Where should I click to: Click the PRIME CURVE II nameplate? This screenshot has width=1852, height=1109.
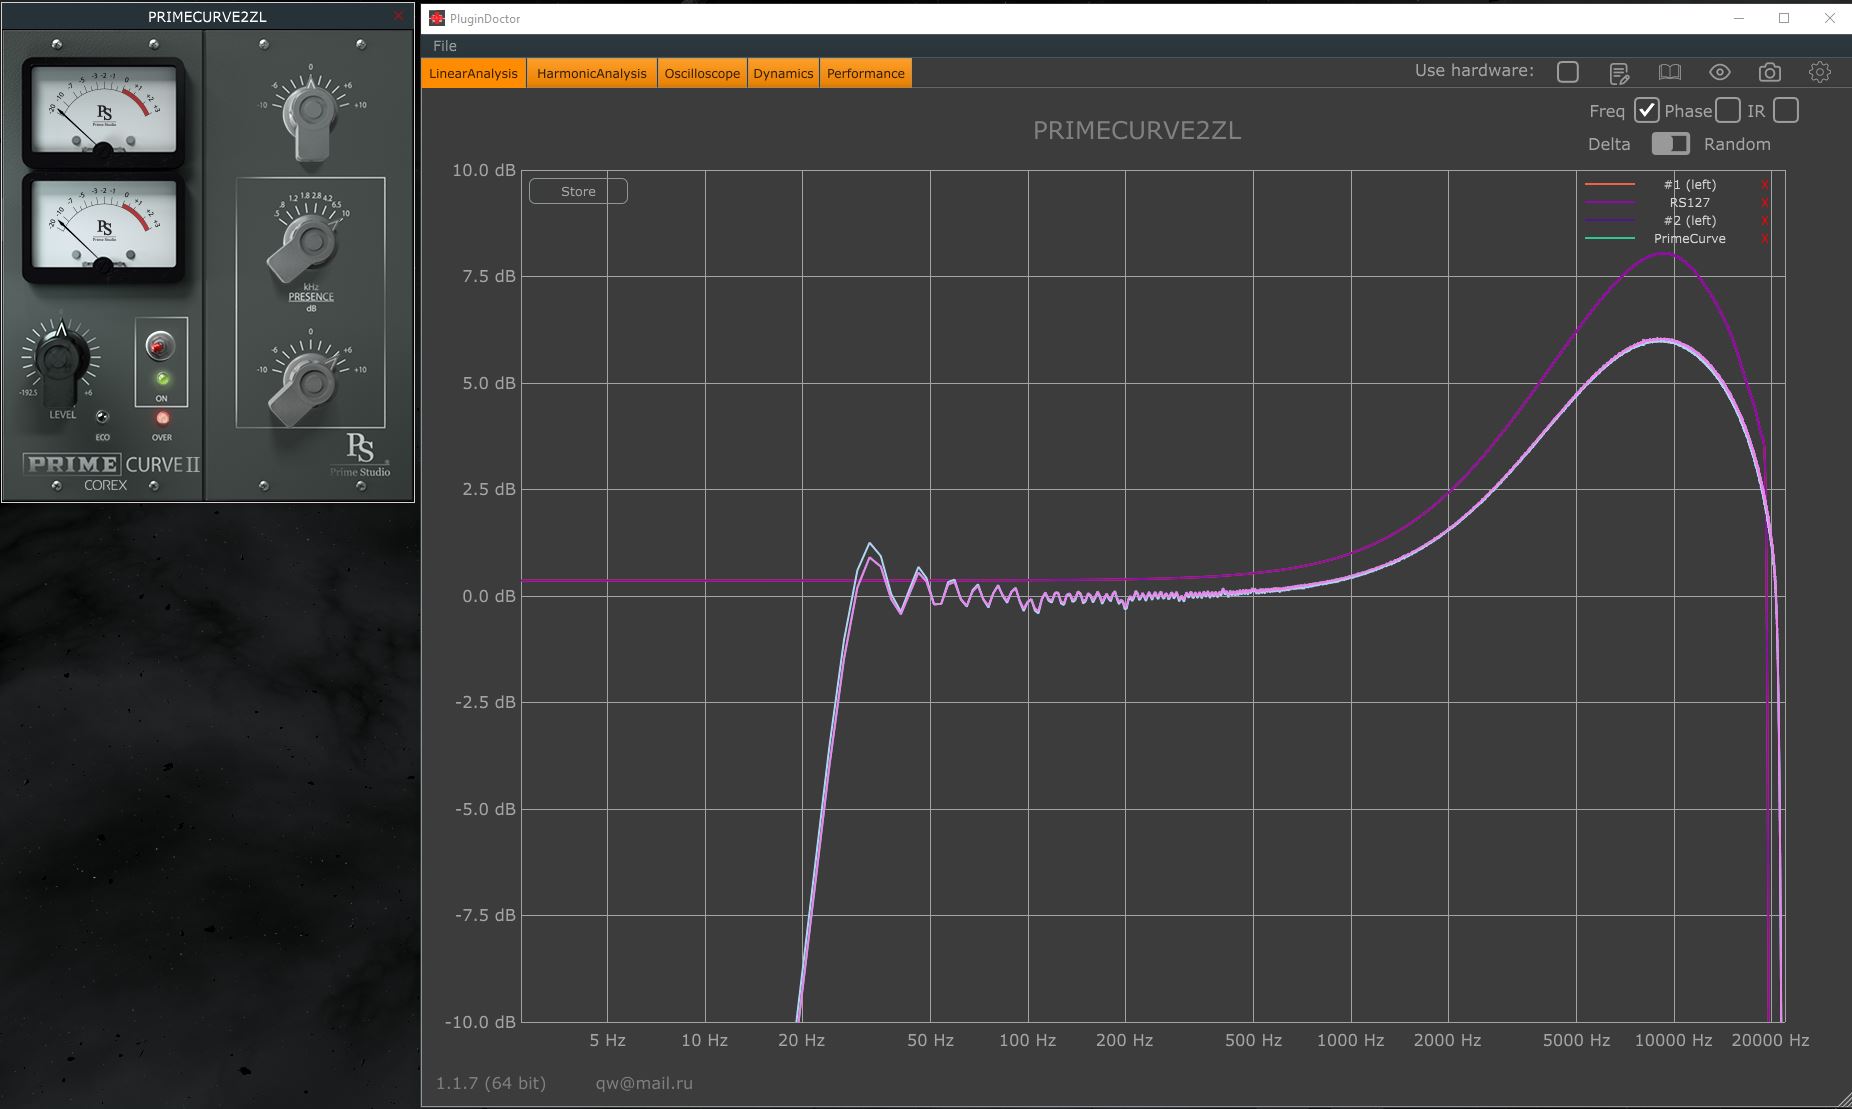112,464
